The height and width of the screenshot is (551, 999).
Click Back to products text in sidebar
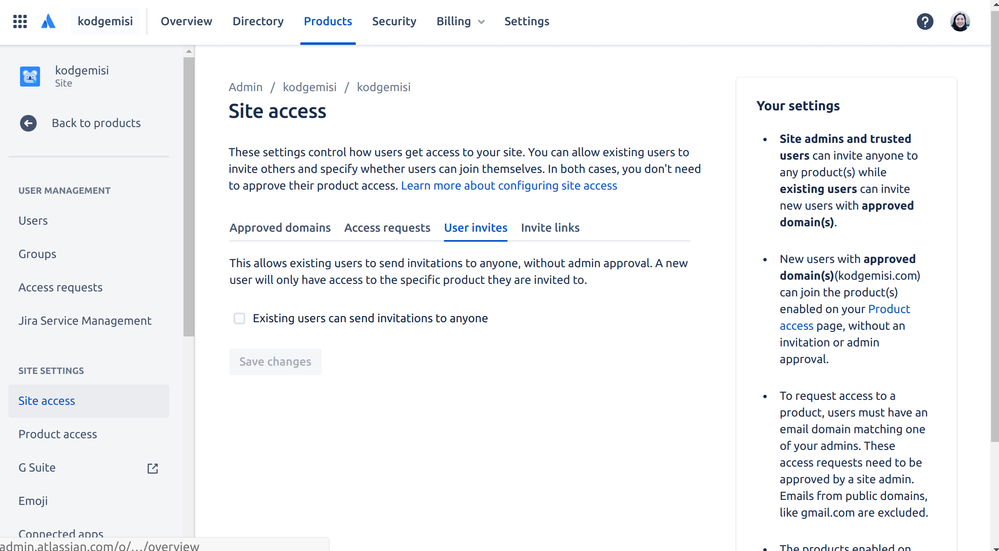(x=96, y=123)
